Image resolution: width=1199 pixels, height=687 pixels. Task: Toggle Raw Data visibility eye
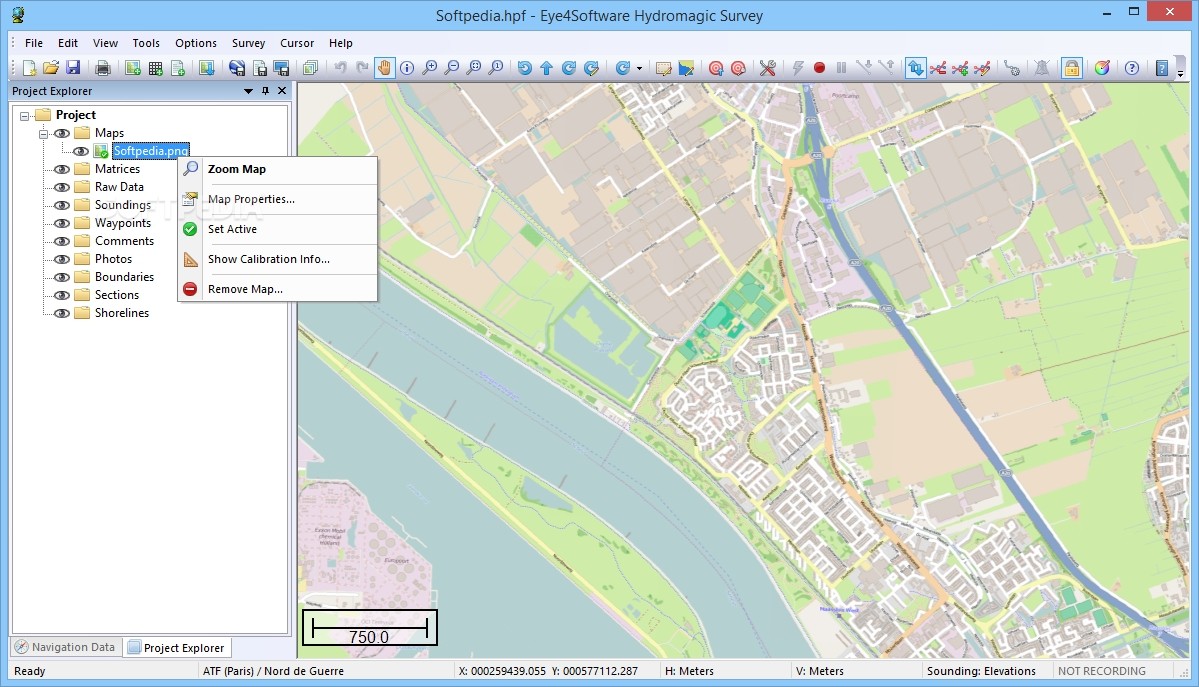[62, 187]
